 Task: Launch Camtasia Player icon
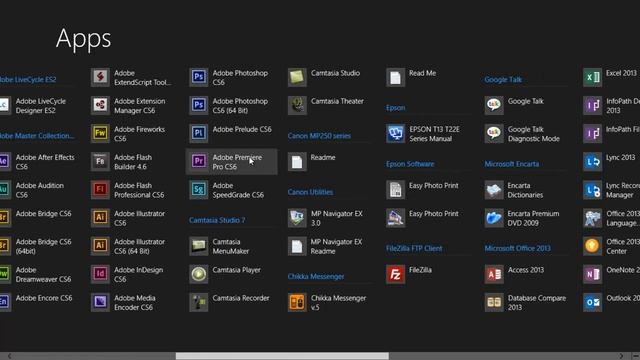pyautogui.click(x=199, y=274)
